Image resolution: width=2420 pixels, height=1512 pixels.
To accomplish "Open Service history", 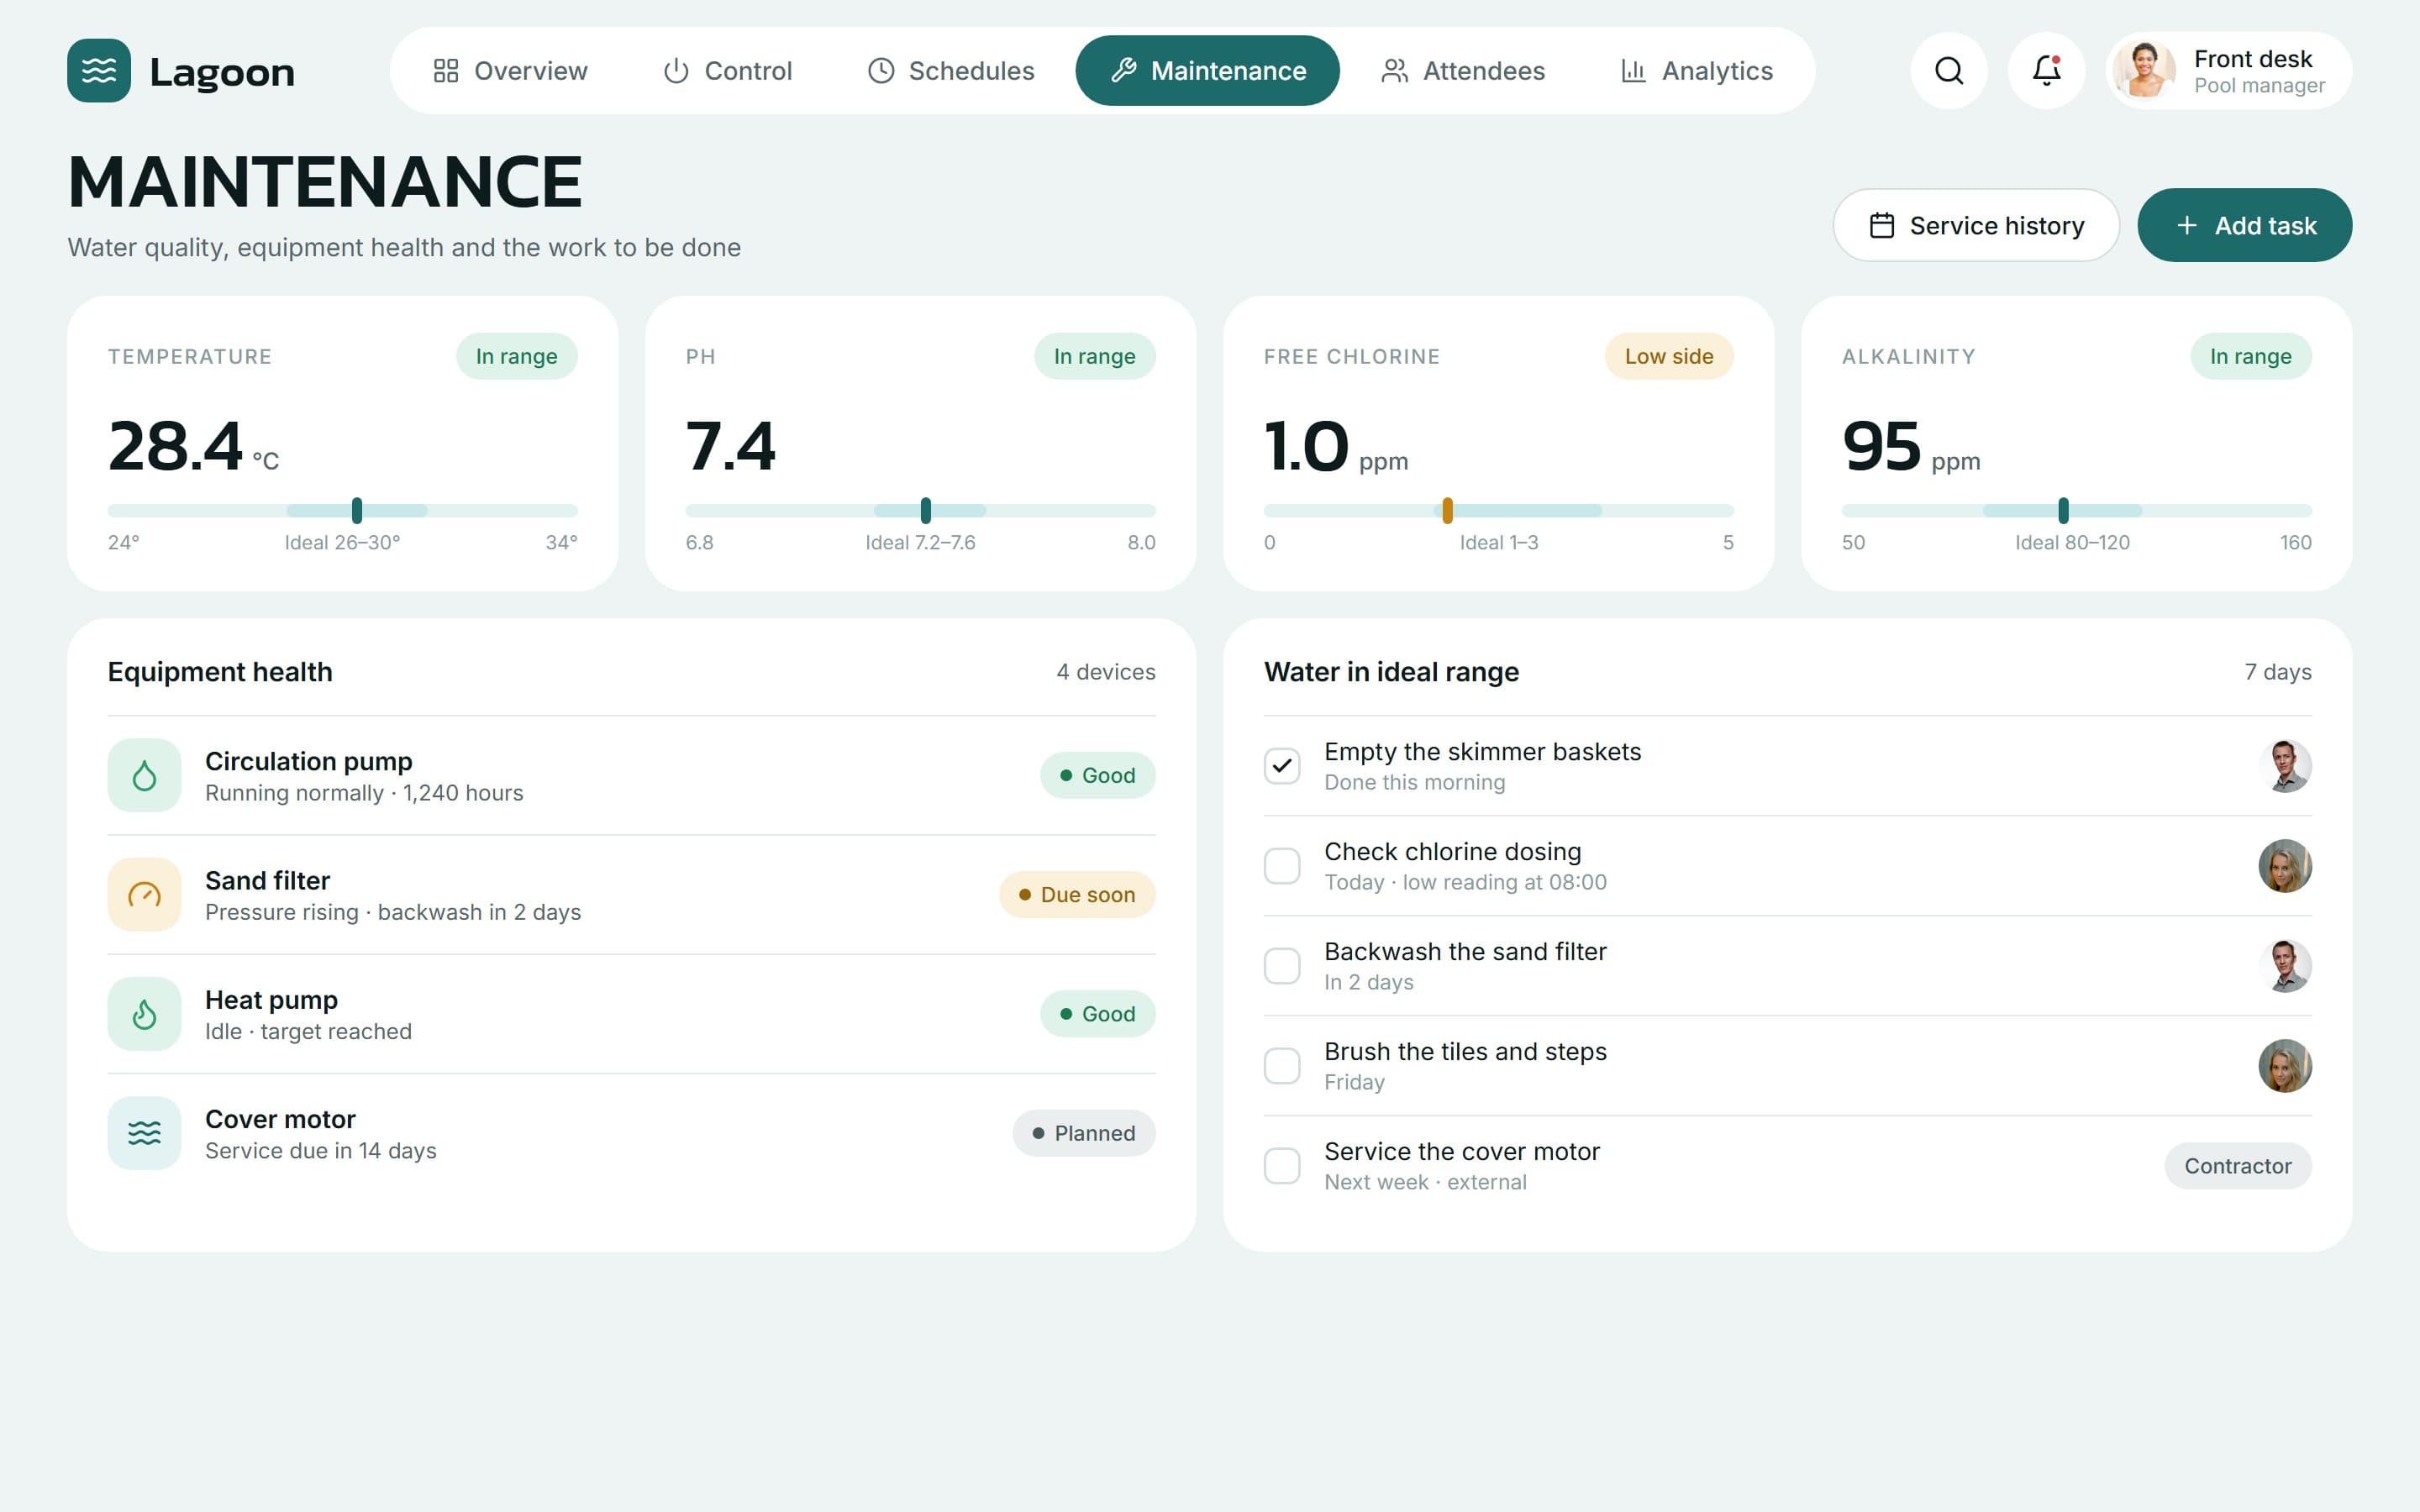I will (x=1976, y=225).
